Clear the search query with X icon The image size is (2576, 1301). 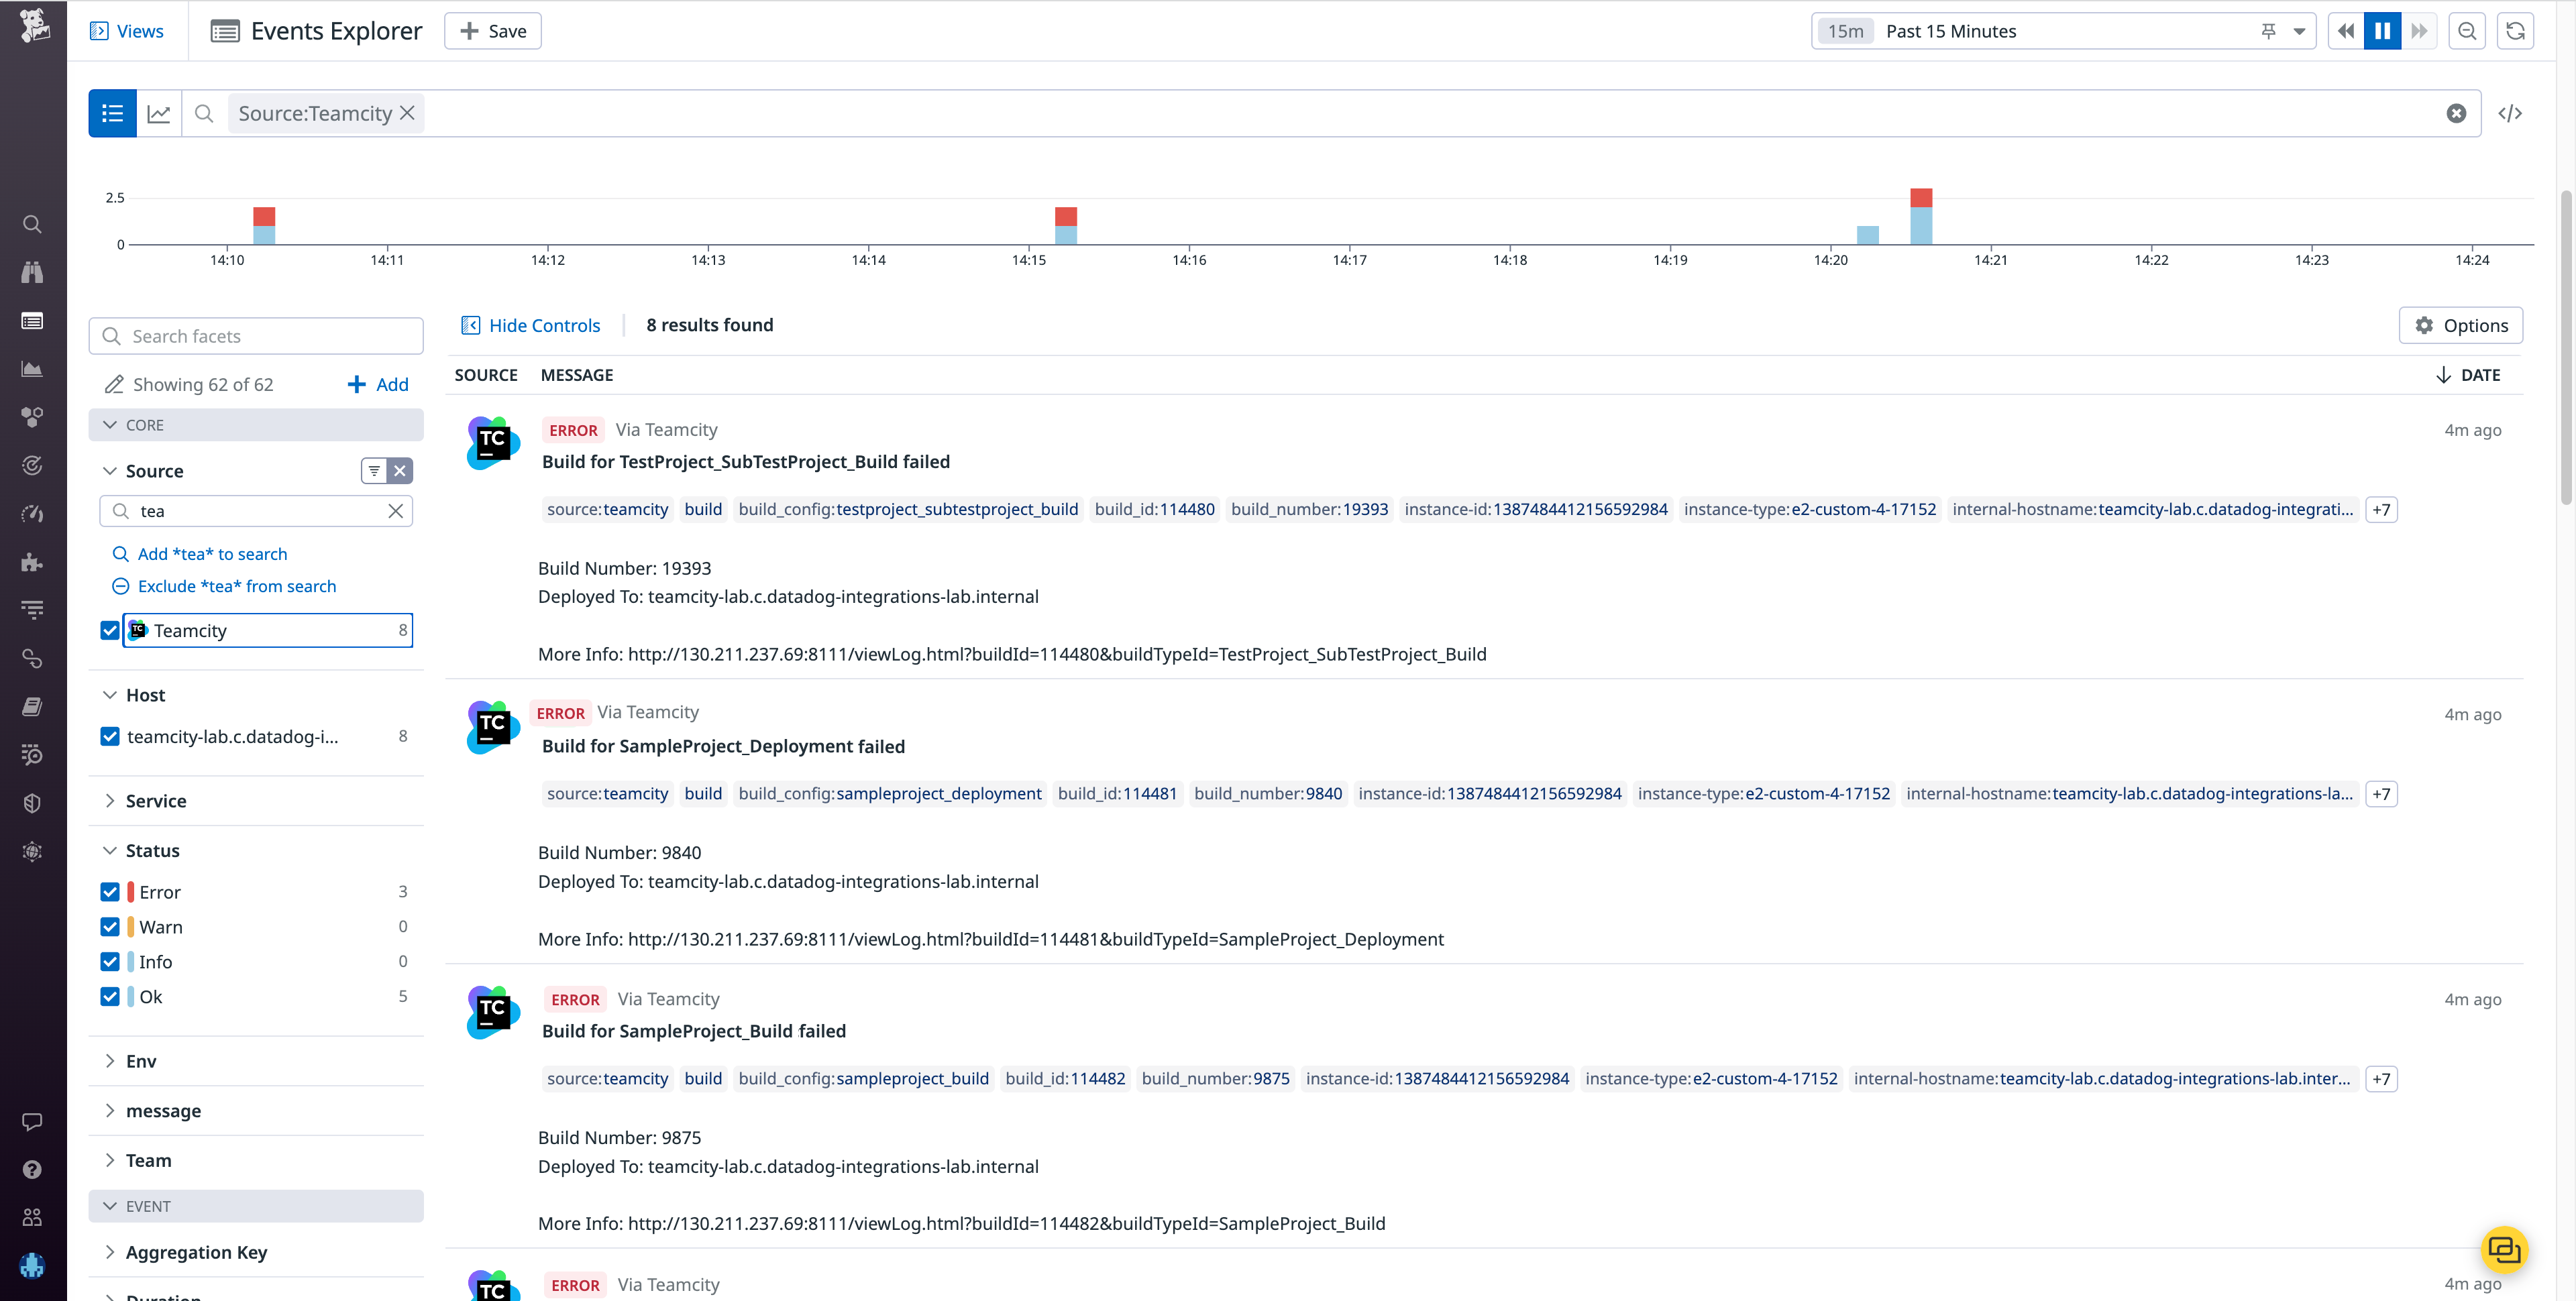point(2455,113)
